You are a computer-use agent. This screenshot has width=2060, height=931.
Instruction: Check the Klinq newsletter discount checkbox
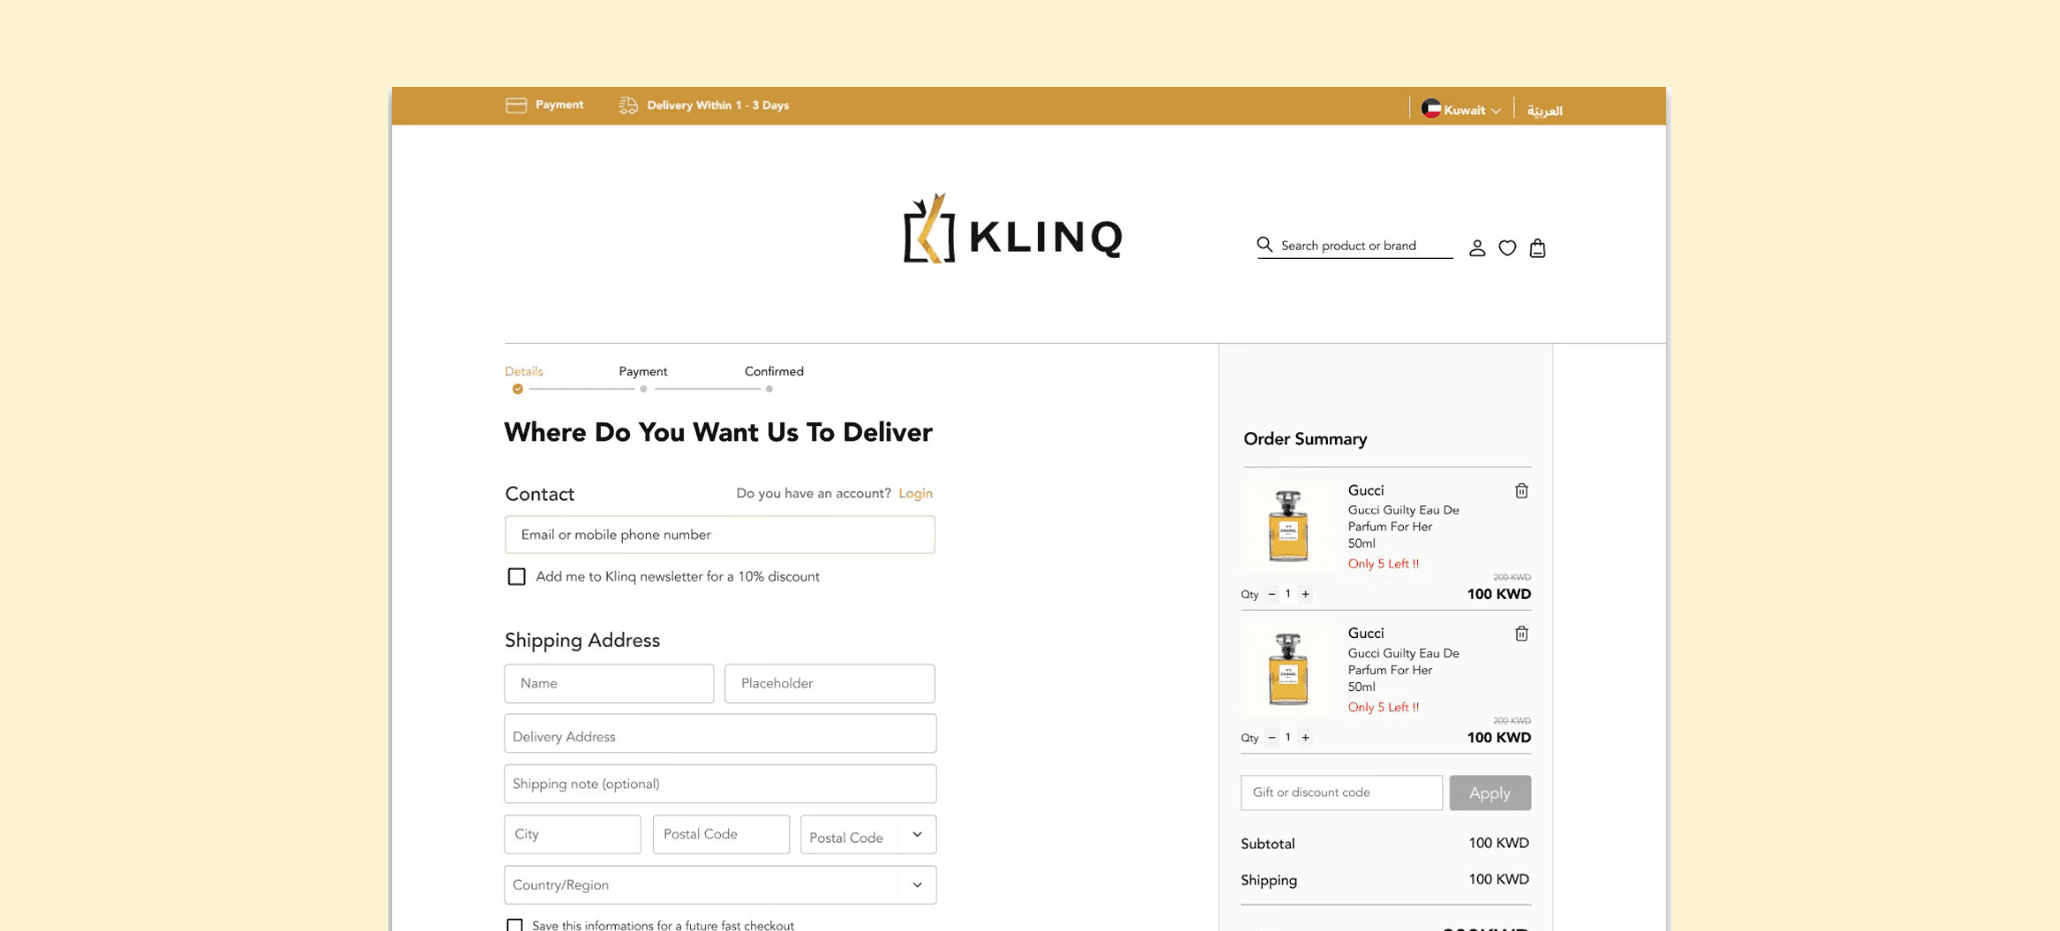(516, 577)
